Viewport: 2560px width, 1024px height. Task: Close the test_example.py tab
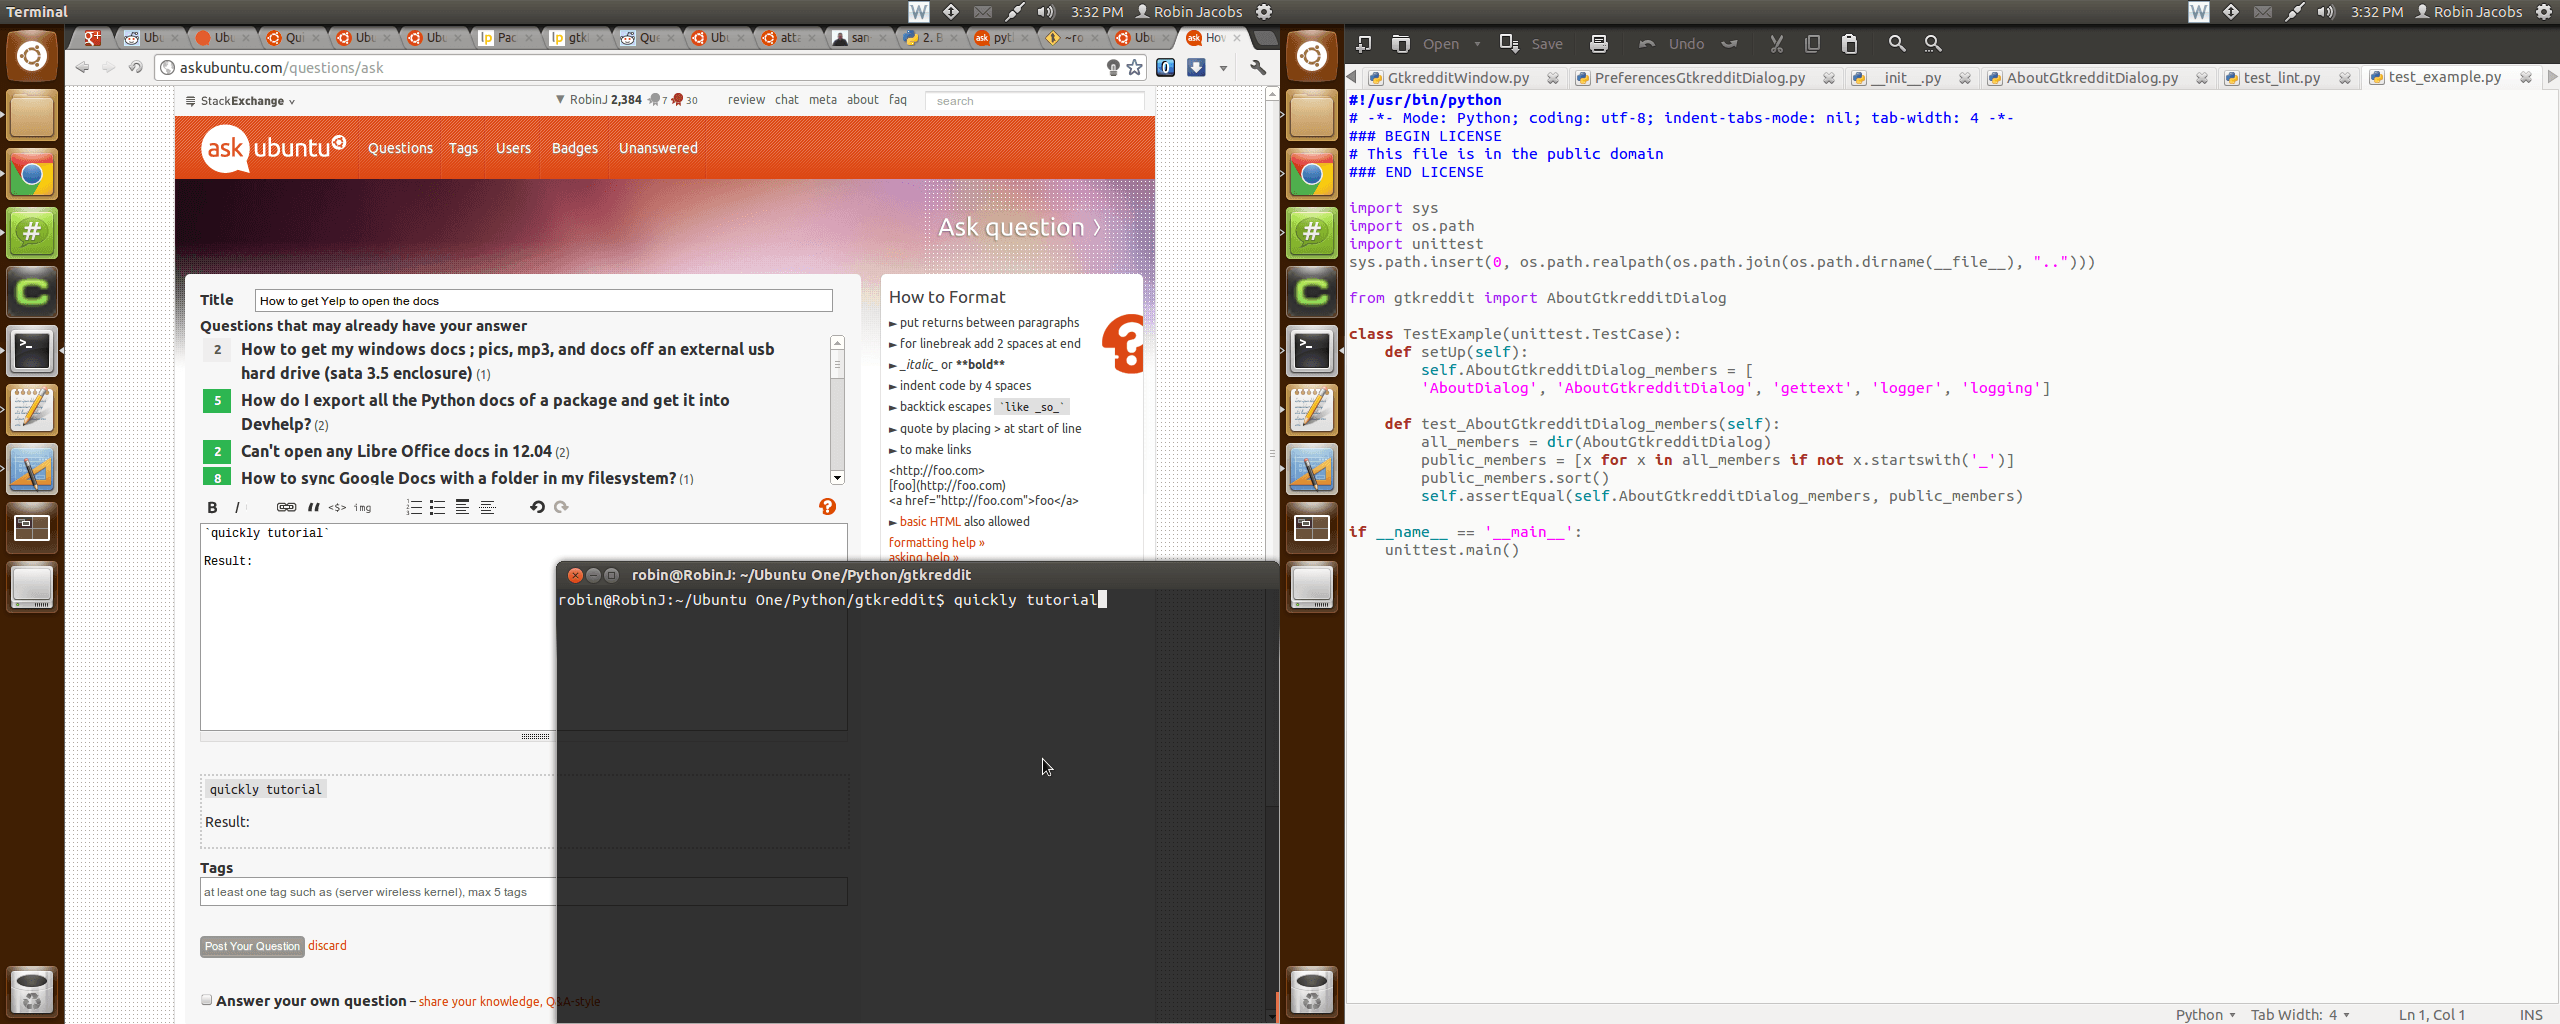tap(2526, 77)
